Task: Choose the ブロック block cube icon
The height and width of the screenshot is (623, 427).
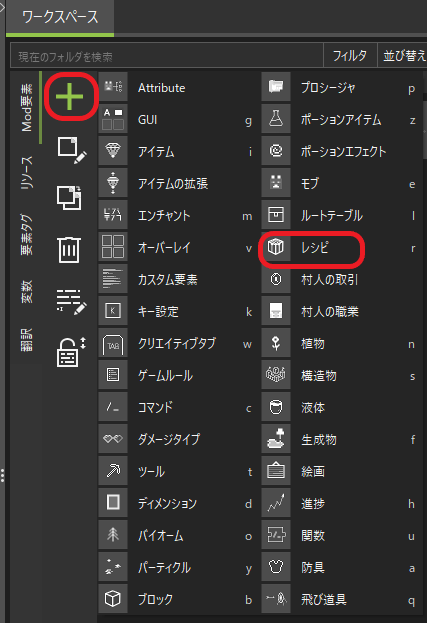Action: click(x=113, y=598)
